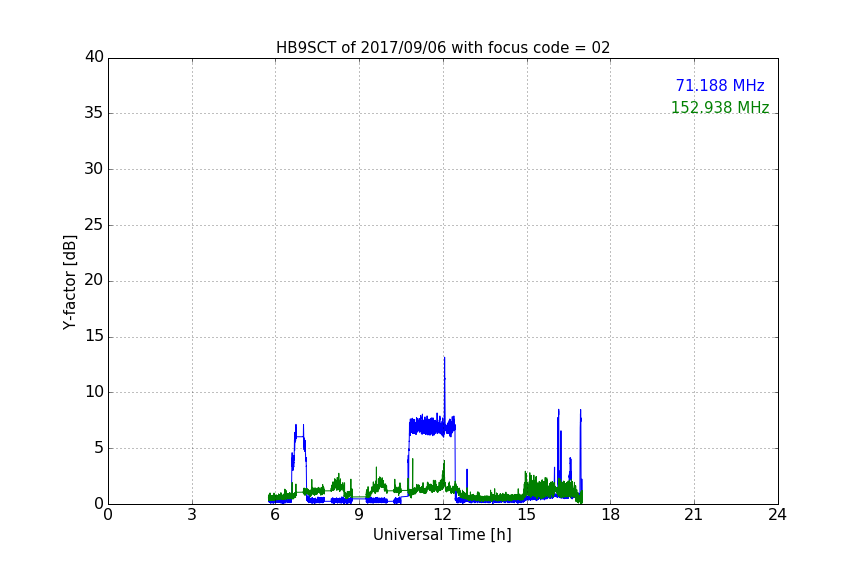864x576 pixels.
Task: Click the y-axis tick label 15
Action: [94, 336]
